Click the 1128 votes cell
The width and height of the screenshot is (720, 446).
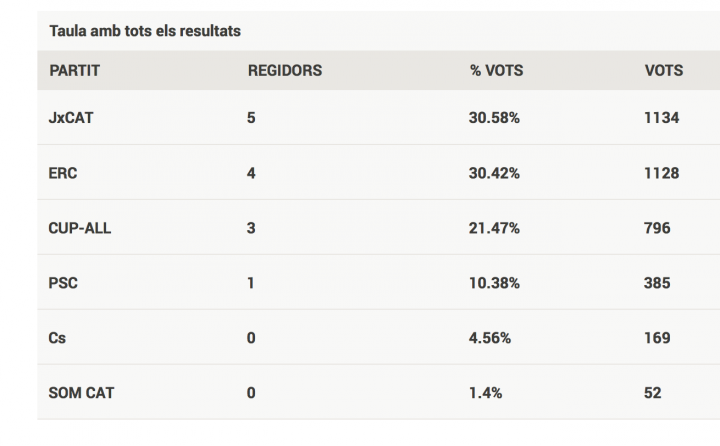662,173
